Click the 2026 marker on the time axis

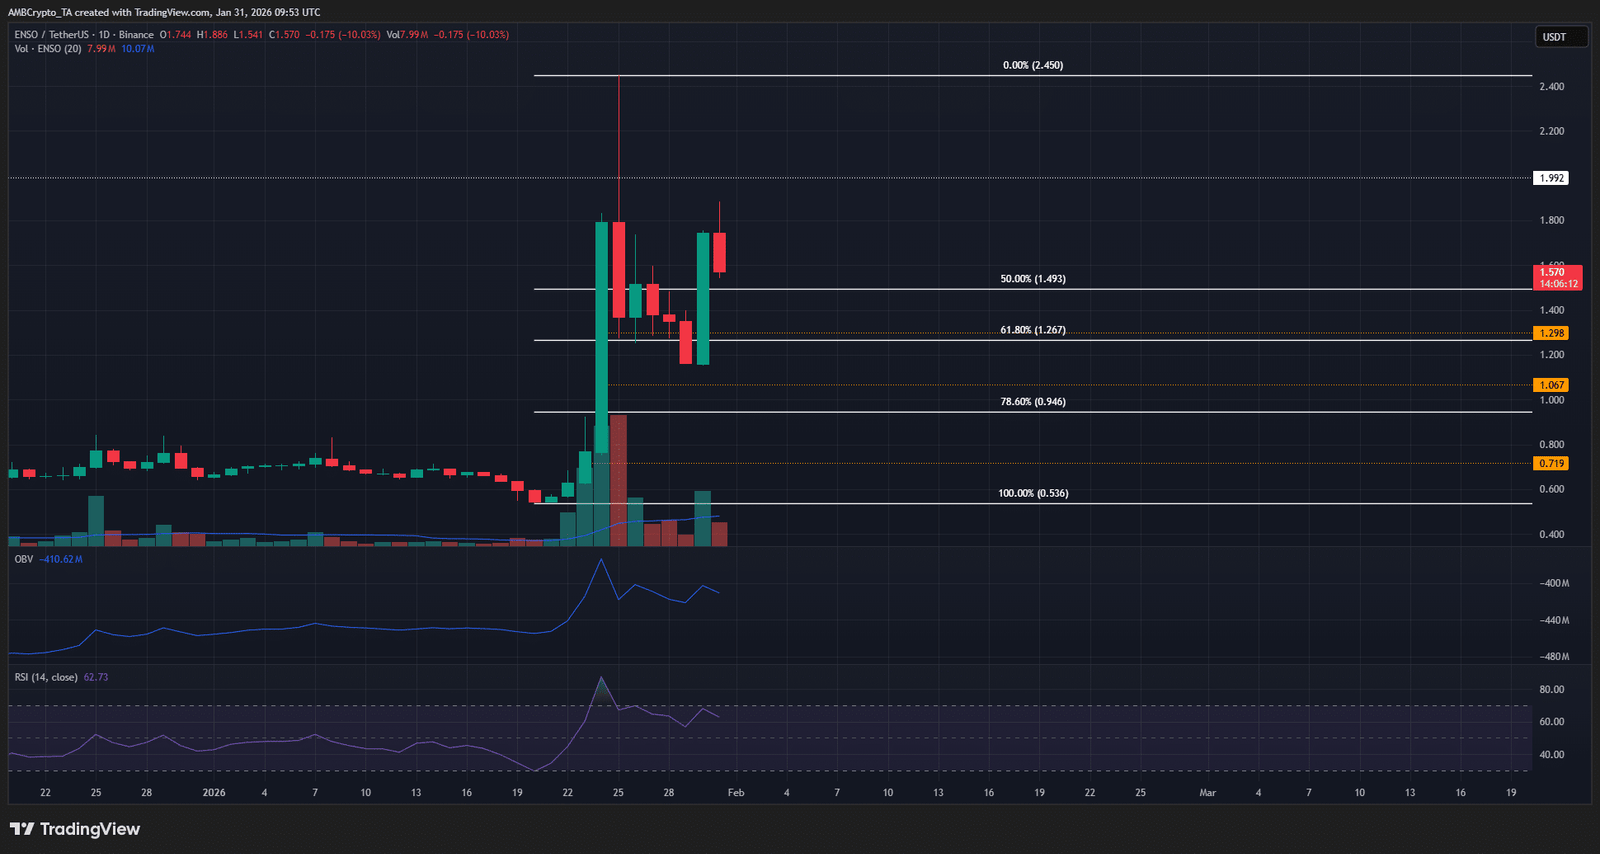(214, 793)
